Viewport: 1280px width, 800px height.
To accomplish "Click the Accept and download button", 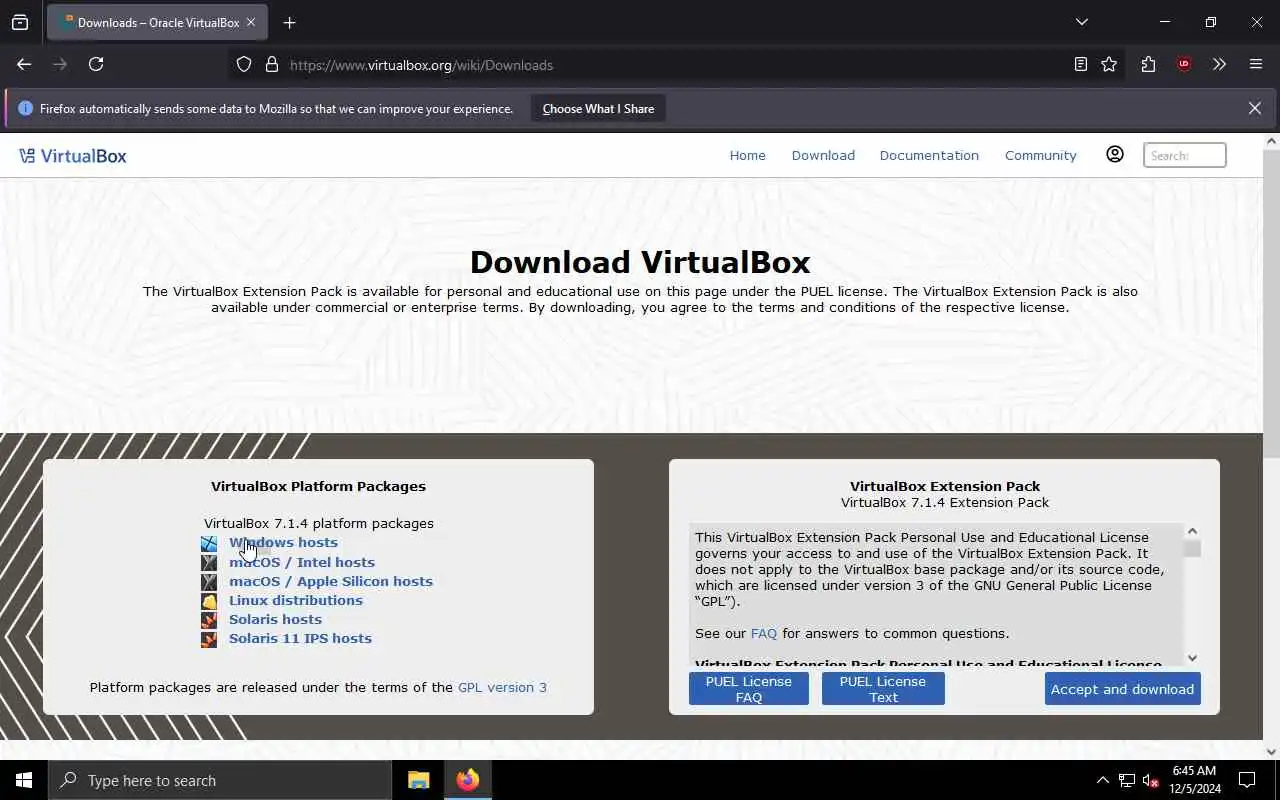I will point(1122,689).
